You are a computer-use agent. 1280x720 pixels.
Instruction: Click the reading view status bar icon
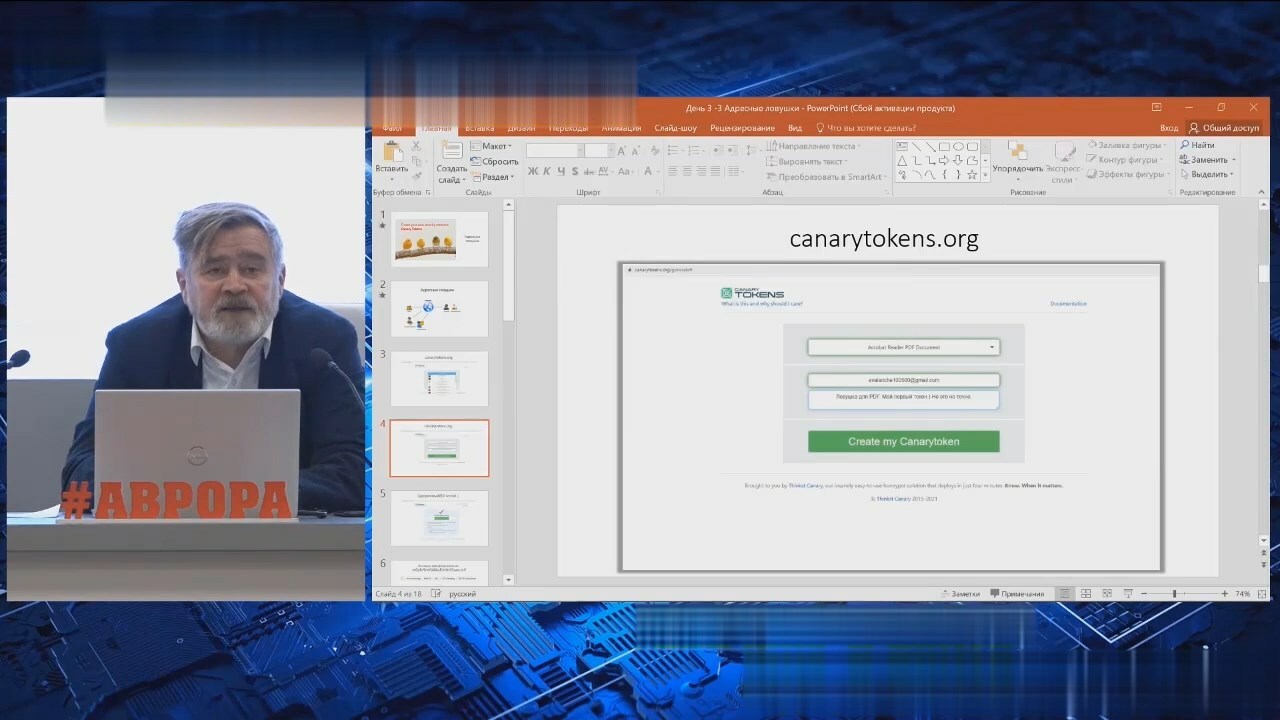(1107, 594)
